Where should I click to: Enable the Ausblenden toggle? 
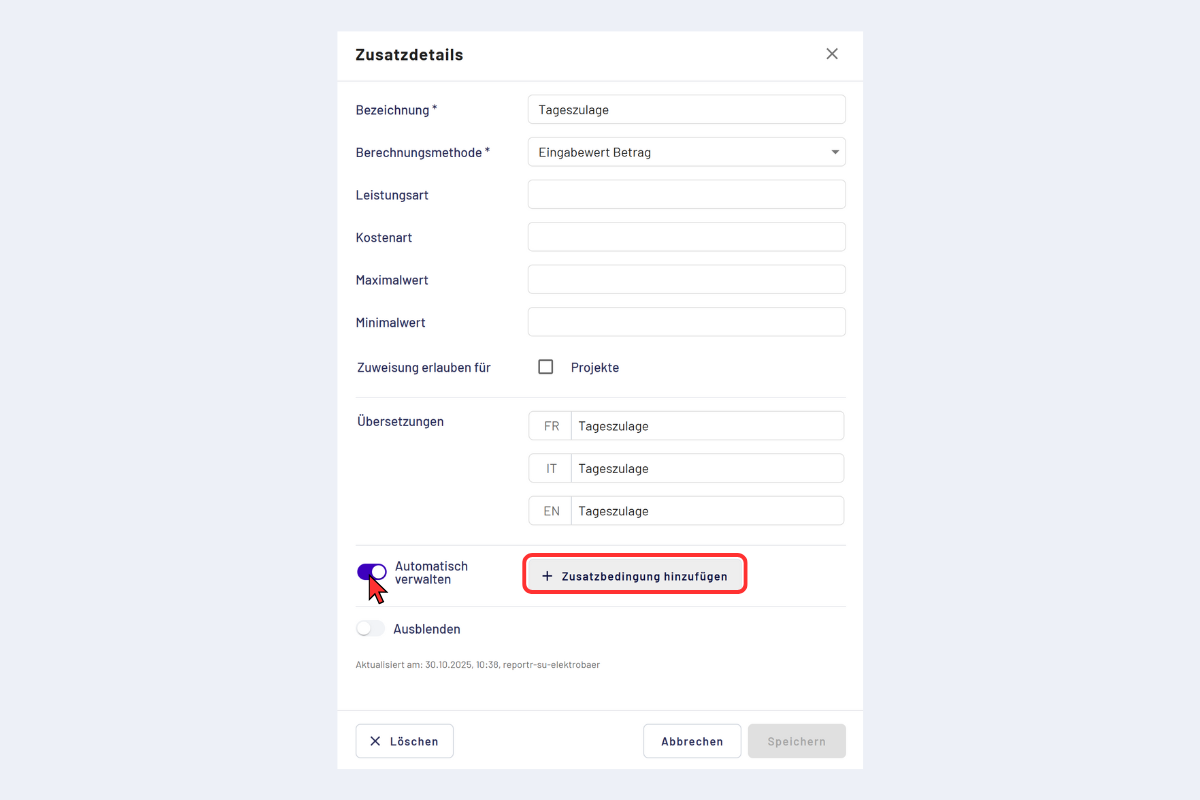pos(371,629)
